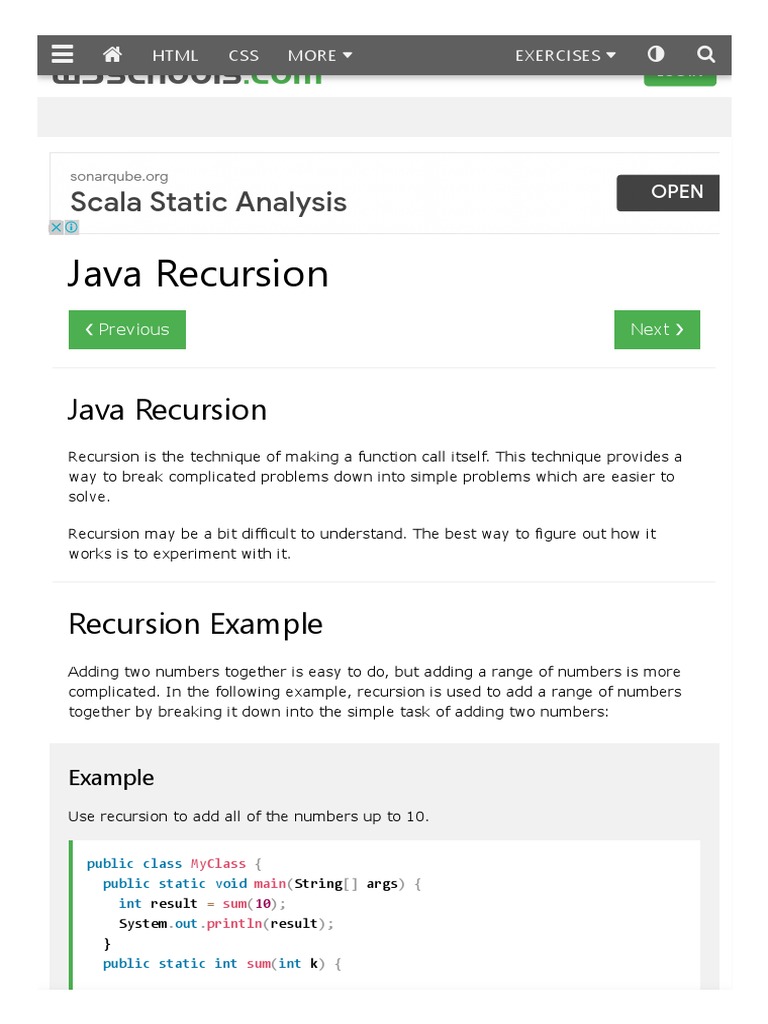The height and width of the screenshot is (1024, 768).
Task: Go to the Next chapter
Action: 657,330
